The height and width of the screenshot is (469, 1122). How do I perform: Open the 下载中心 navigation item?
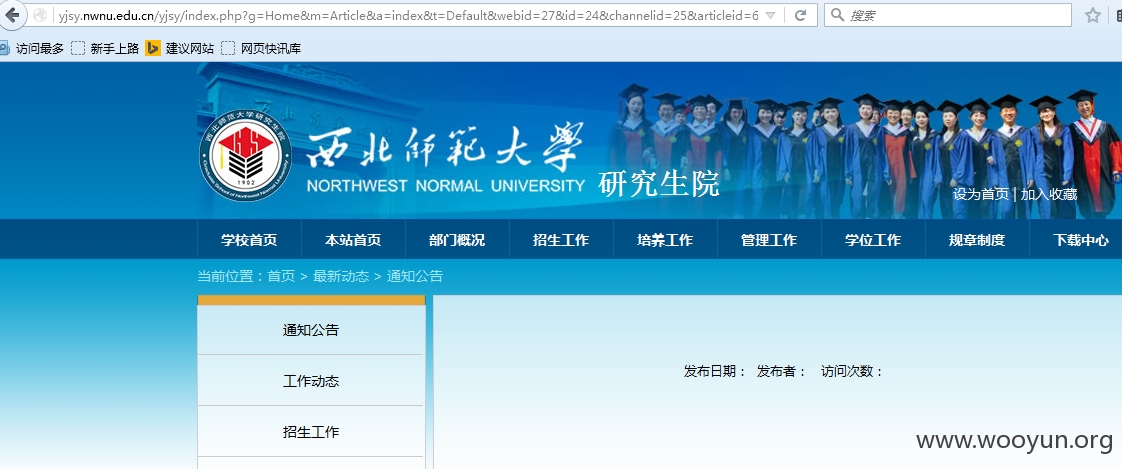click(x=1080, y=240)
